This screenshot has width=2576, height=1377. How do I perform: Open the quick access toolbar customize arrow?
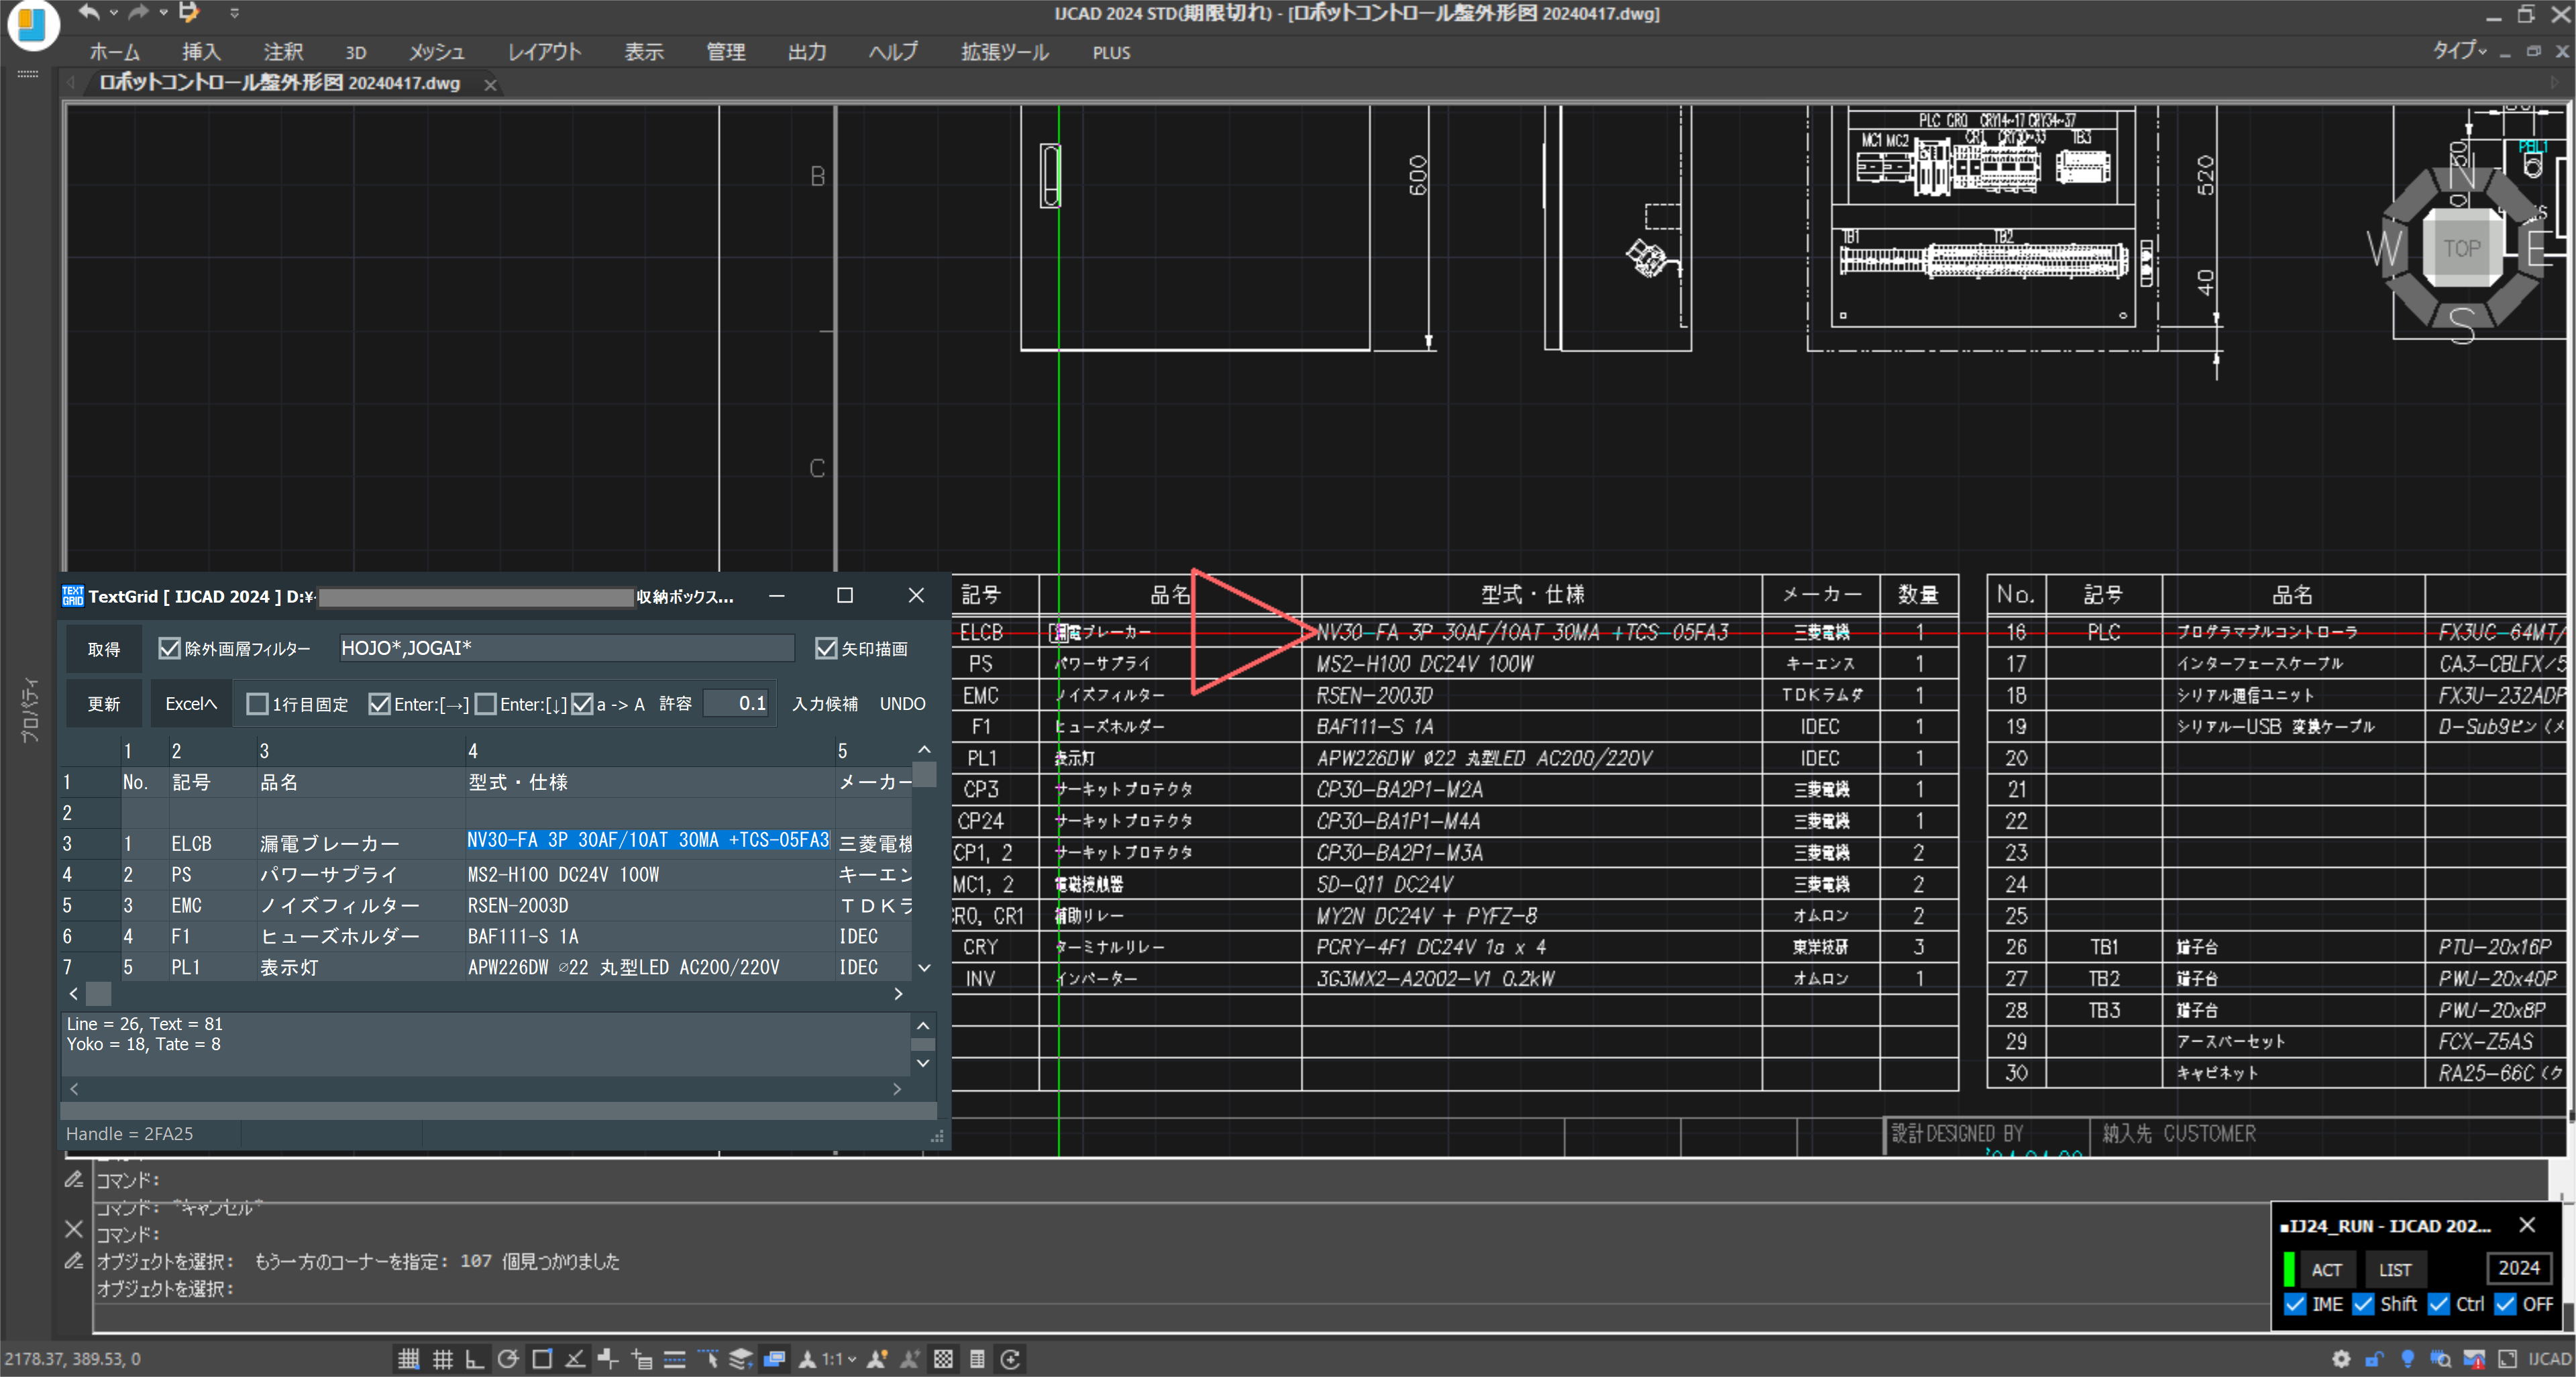pos(234,13)
